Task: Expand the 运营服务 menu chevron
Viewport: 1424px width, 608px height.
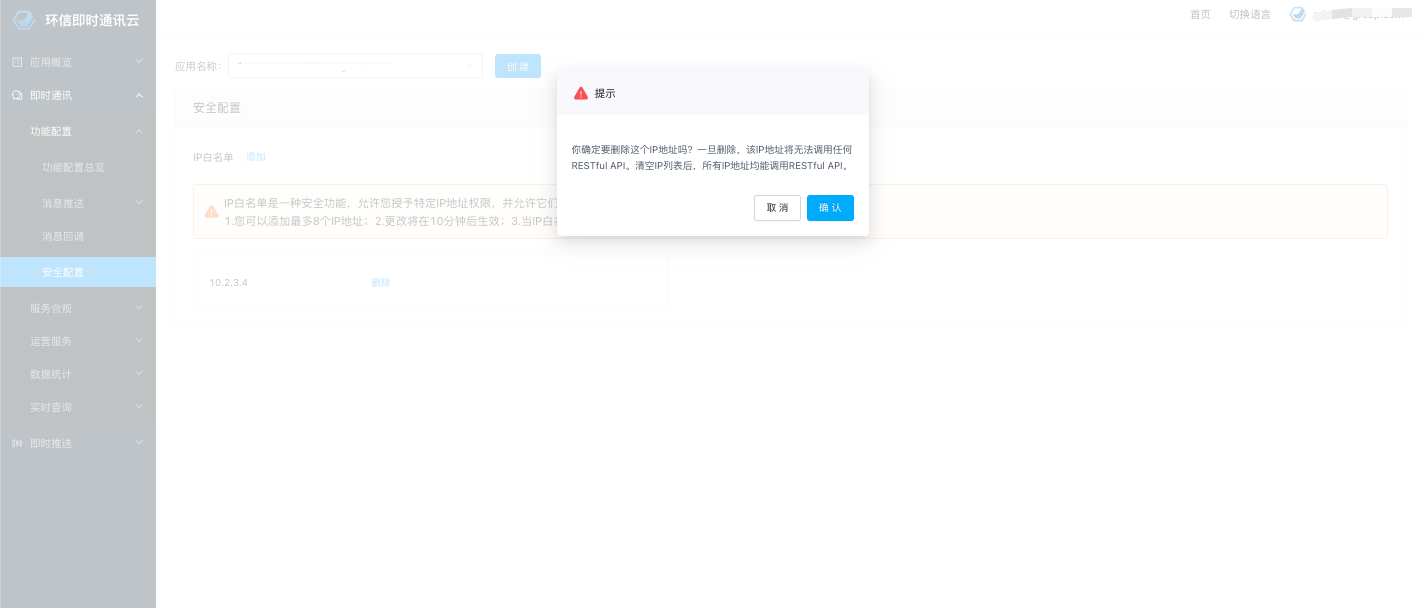Action: pos(139,341)
